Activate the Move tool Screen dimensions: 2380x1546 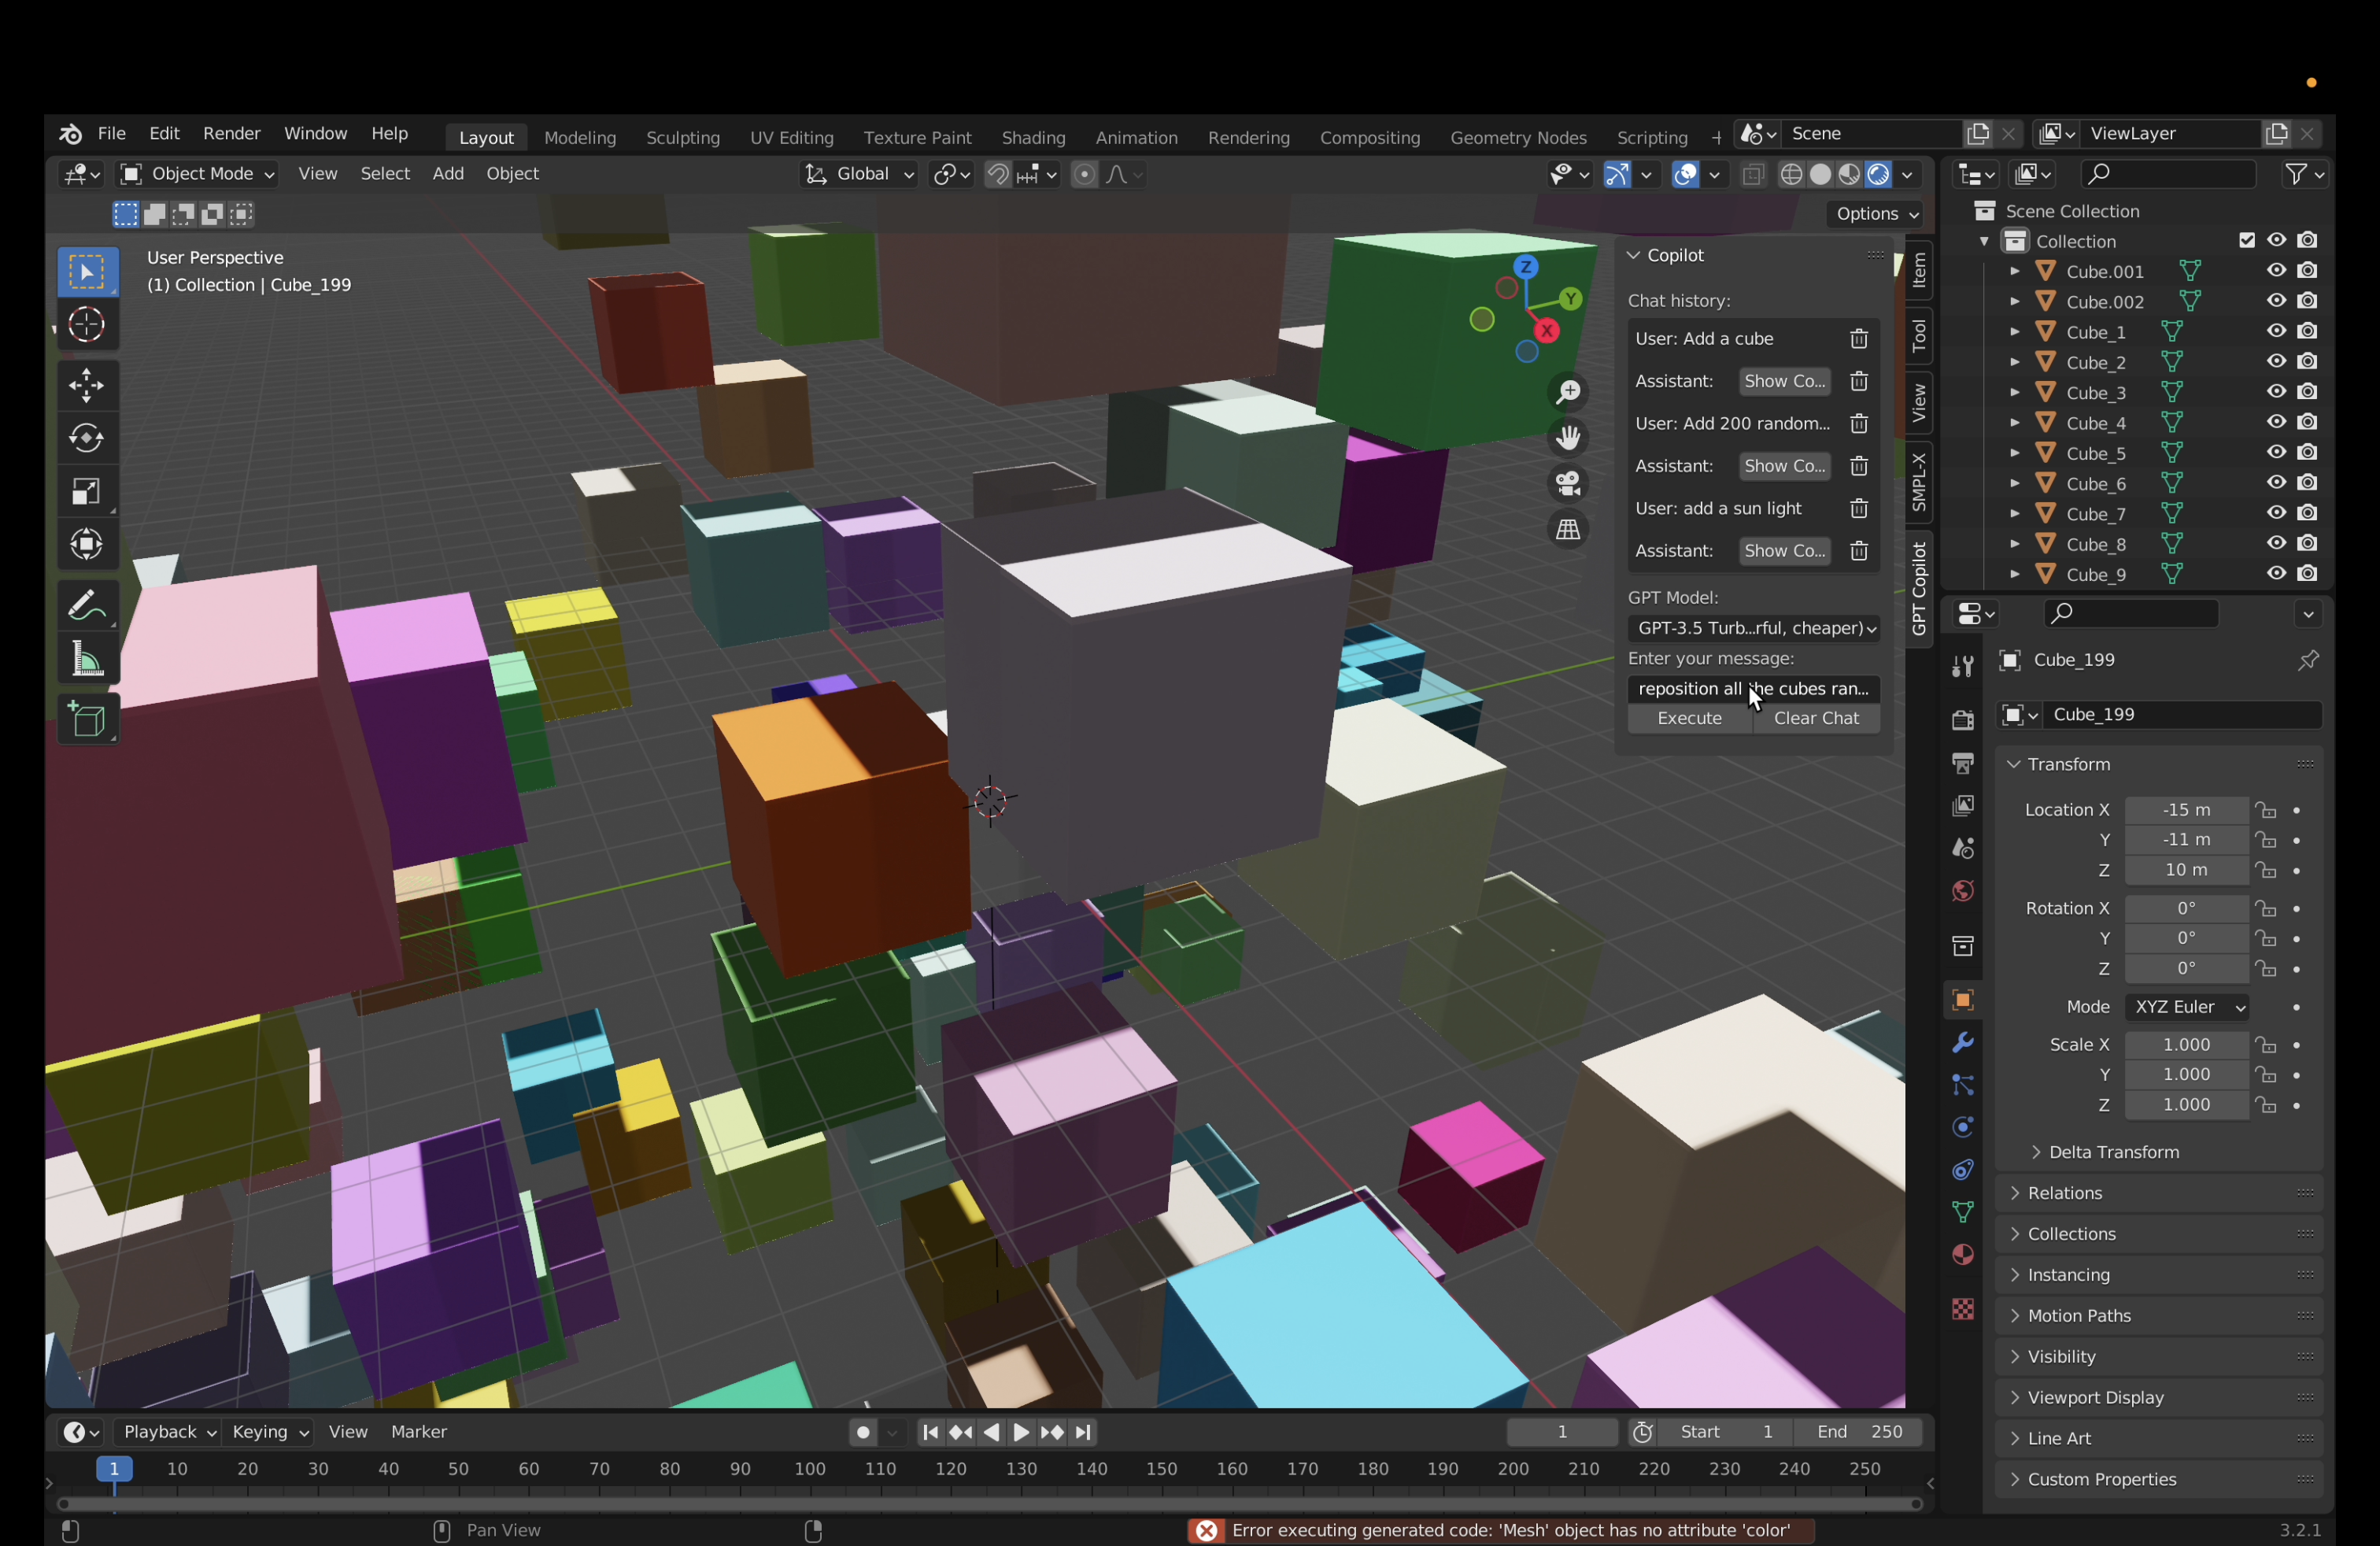tap(87, 385)
